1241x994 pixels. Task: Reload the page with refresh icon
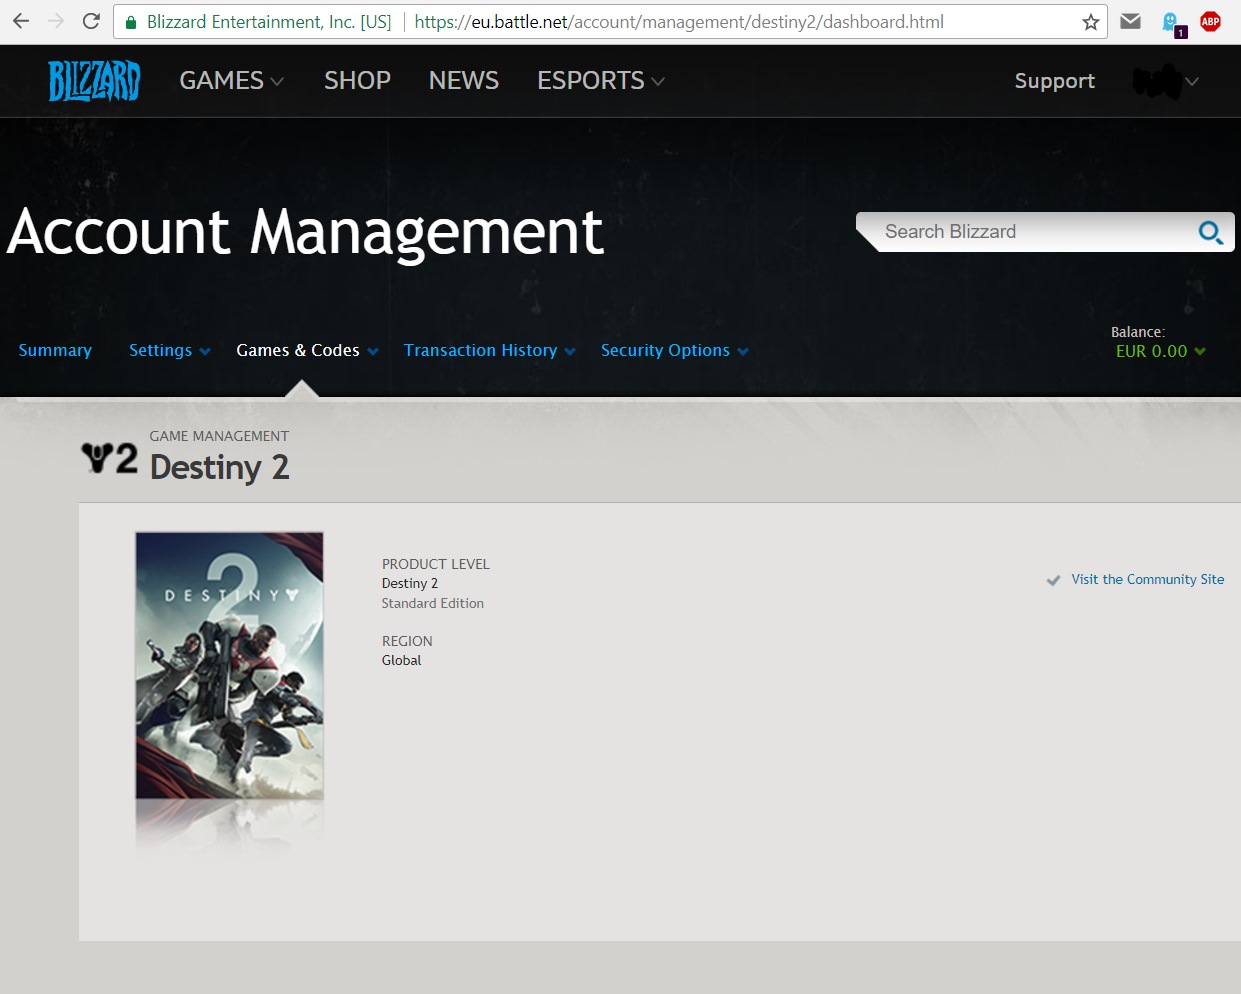pos(91,21)
